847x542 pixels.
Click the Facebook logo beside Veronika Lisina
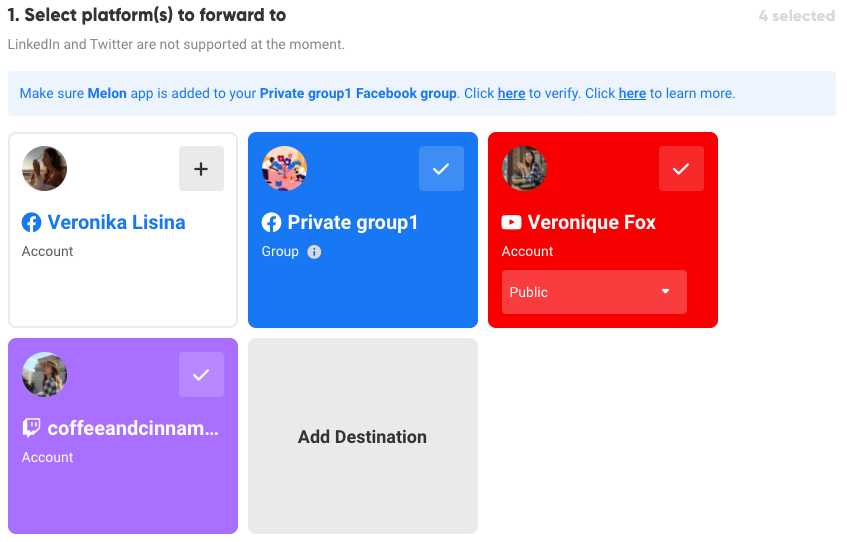(31, 223)
